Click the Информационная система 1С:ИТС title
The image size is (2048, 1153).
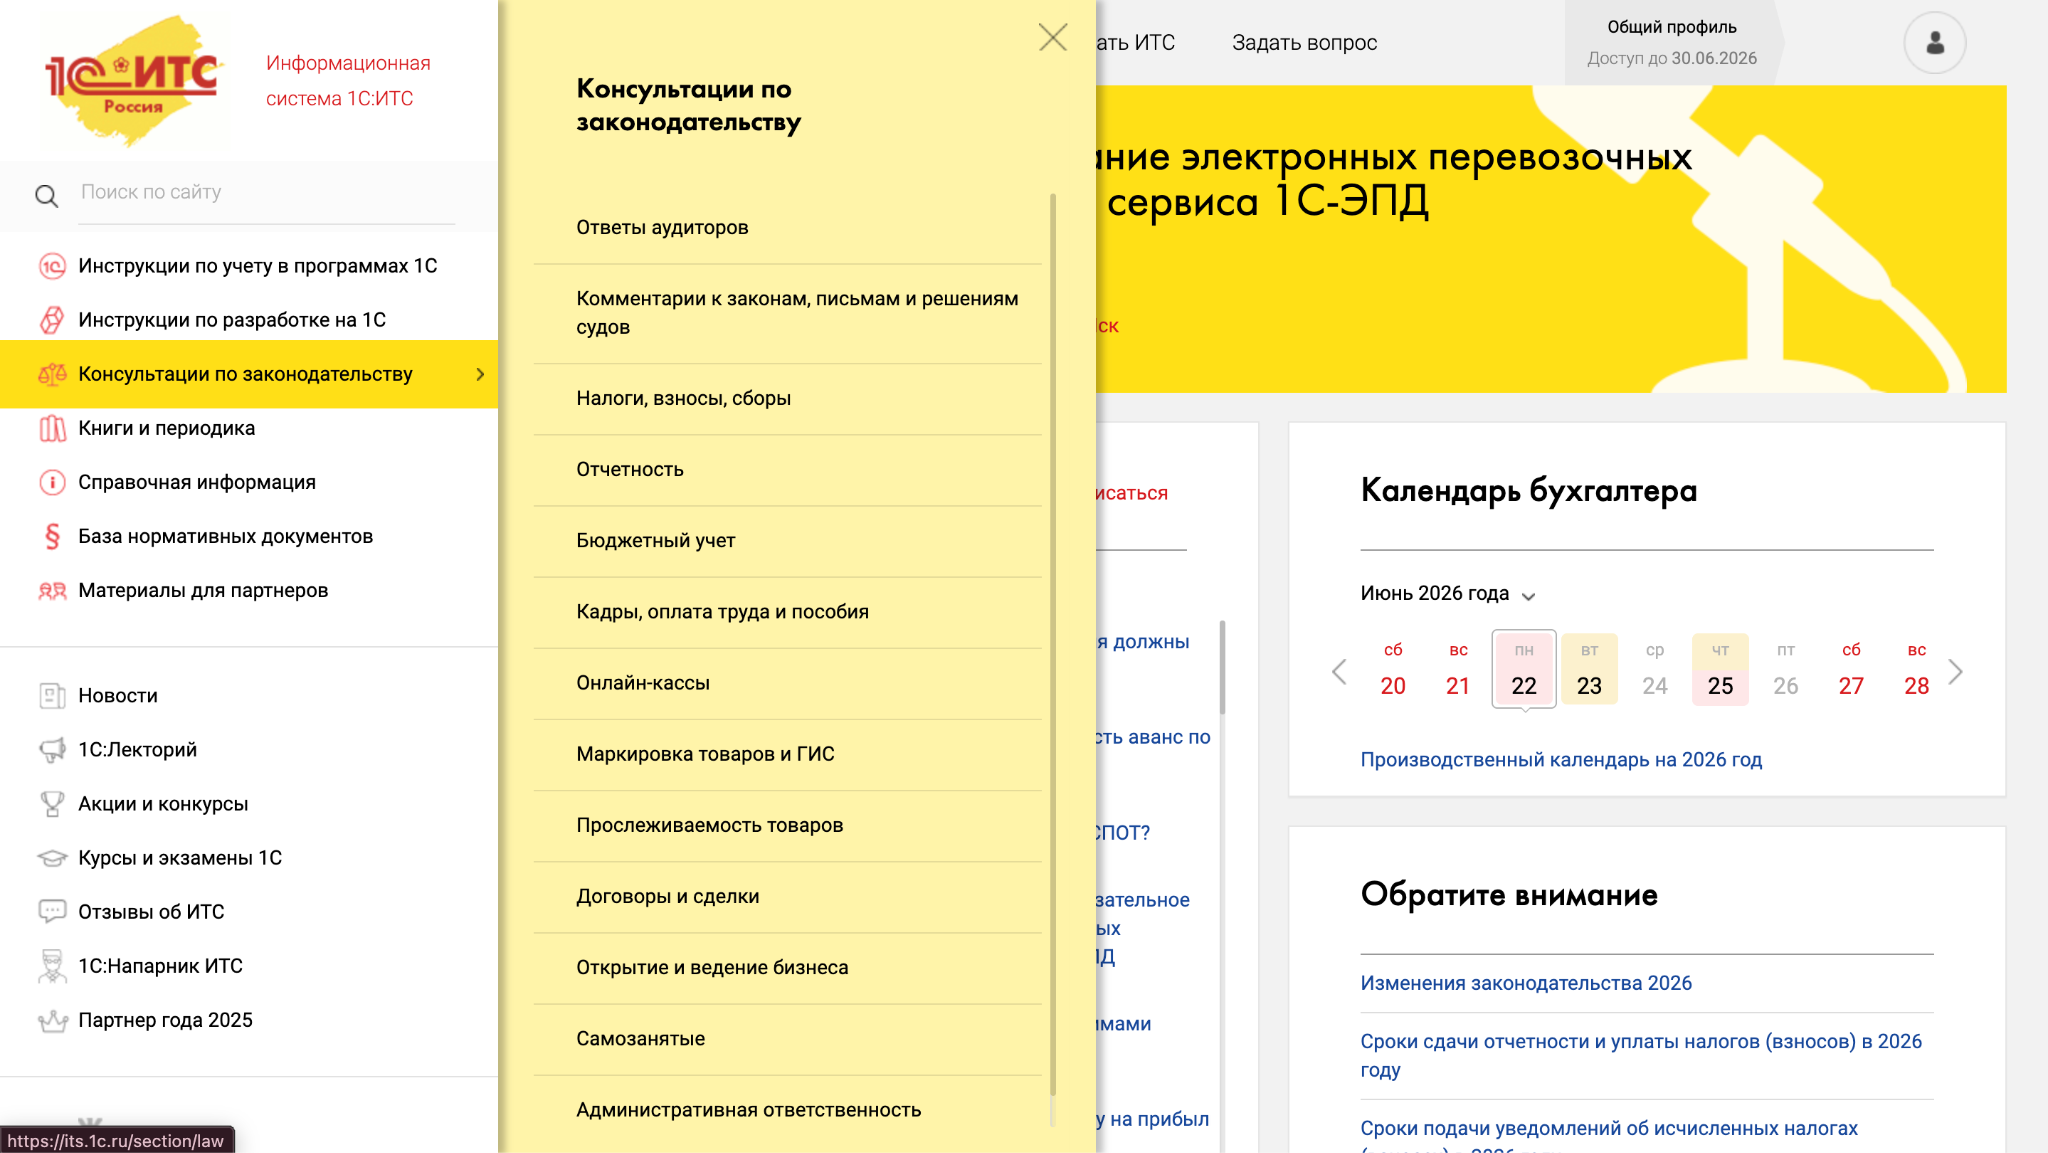(348, 81)
